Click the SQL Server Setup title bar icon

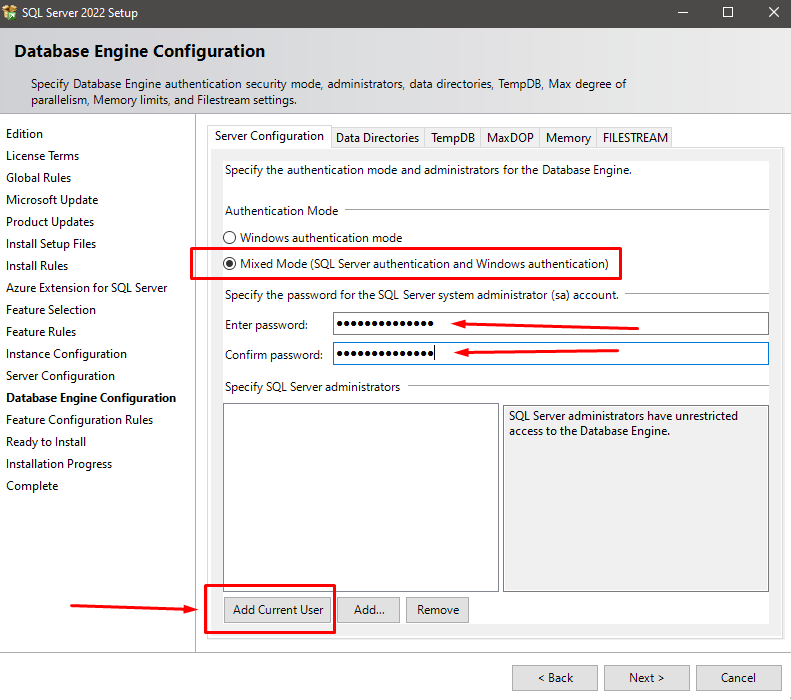tap(9, 12)
